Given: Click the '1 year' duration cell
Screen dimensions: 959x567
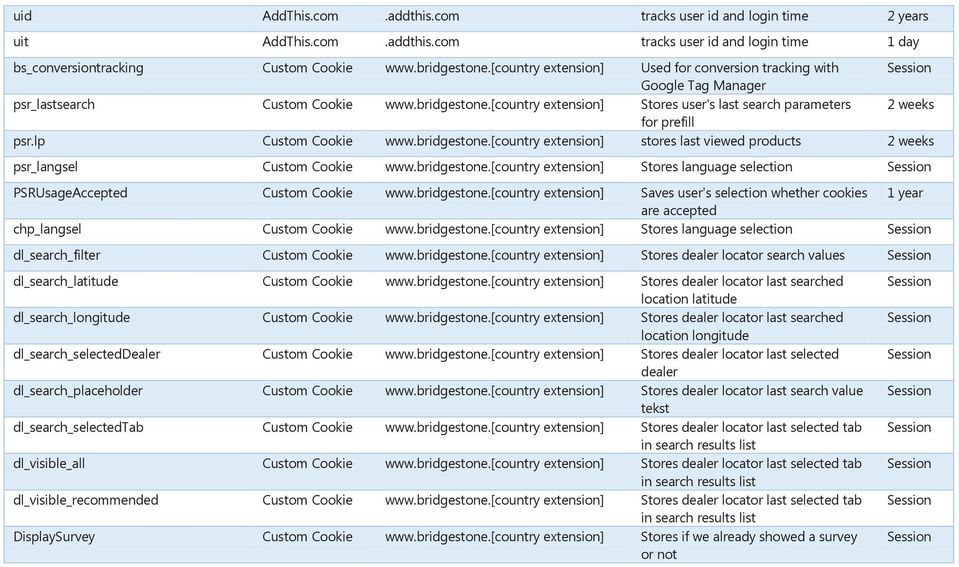Looking at the screenshot, I should [x=905, y=193].
